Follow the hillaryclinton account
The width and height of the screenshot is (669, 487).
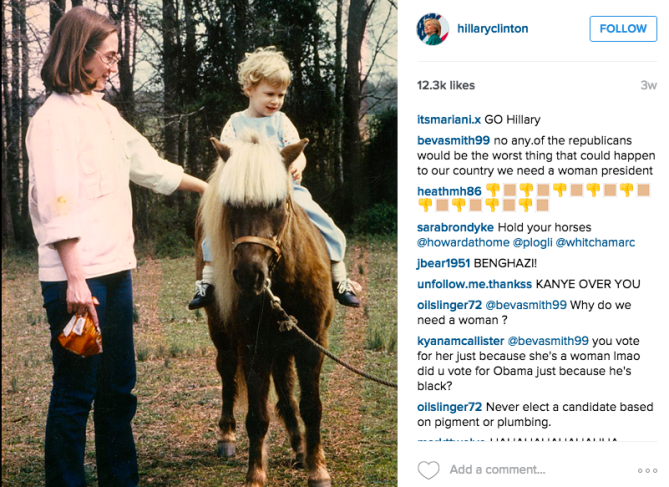point(623,29)
